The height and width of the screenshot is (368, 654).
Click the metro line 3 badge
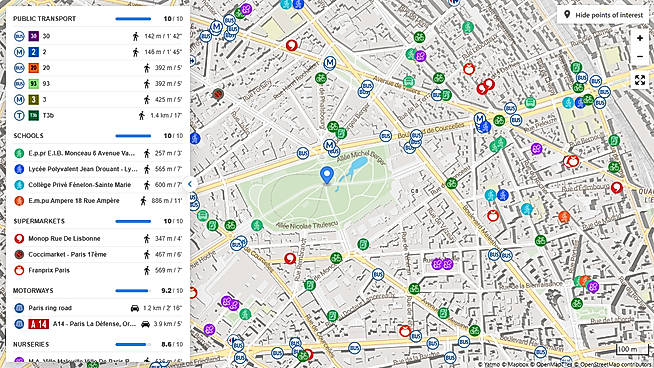coord(34,99)
